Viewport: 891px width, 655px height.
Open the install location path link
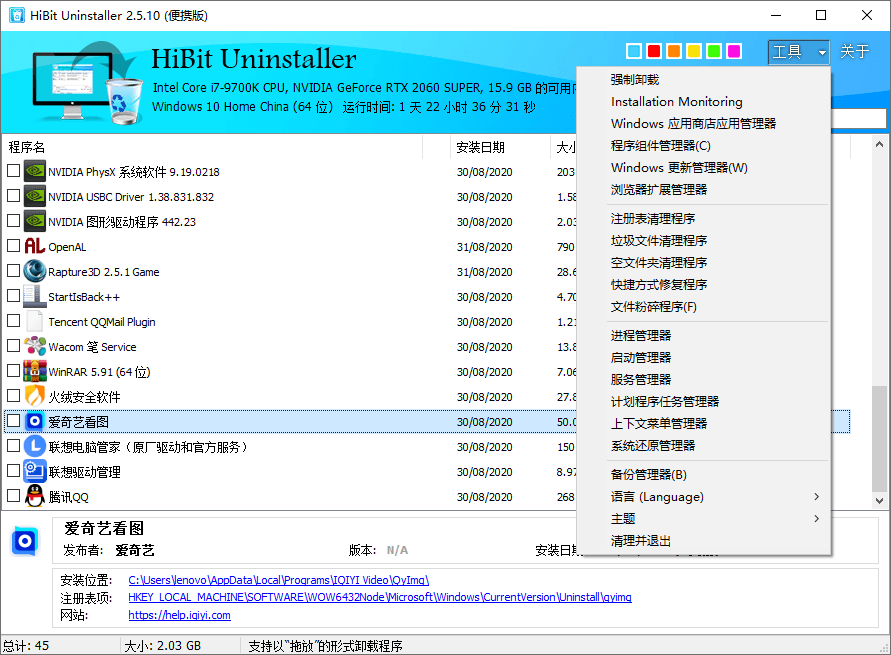pos(279,580)
